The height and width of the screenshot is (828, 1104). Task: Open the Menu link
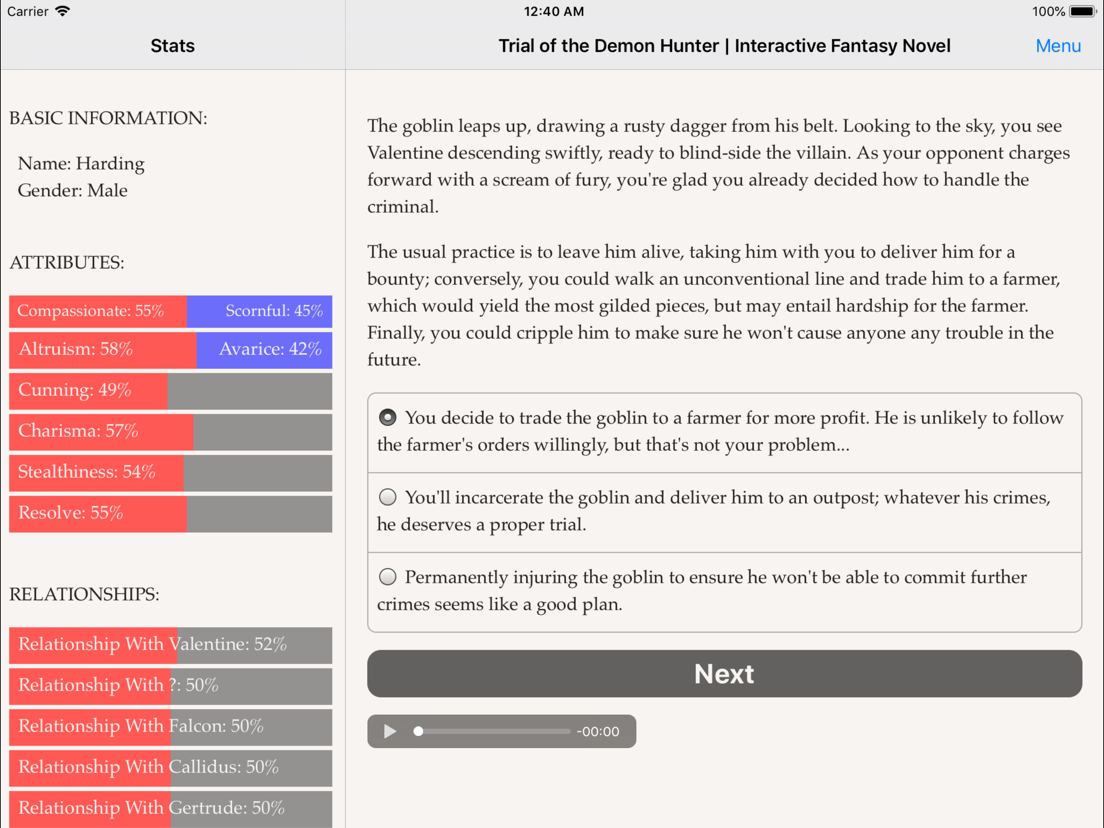tap(1058, 46)
